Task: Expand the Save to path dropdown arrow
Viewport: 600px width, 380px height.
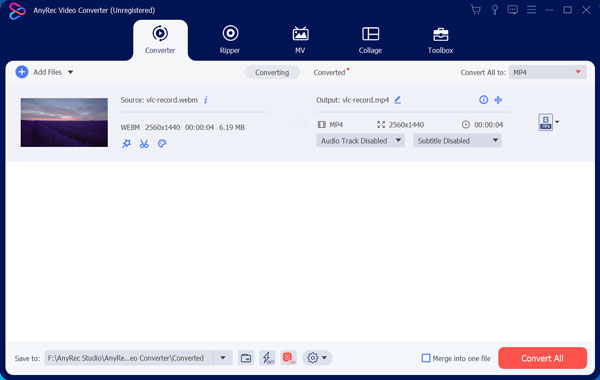Action: 223,358
